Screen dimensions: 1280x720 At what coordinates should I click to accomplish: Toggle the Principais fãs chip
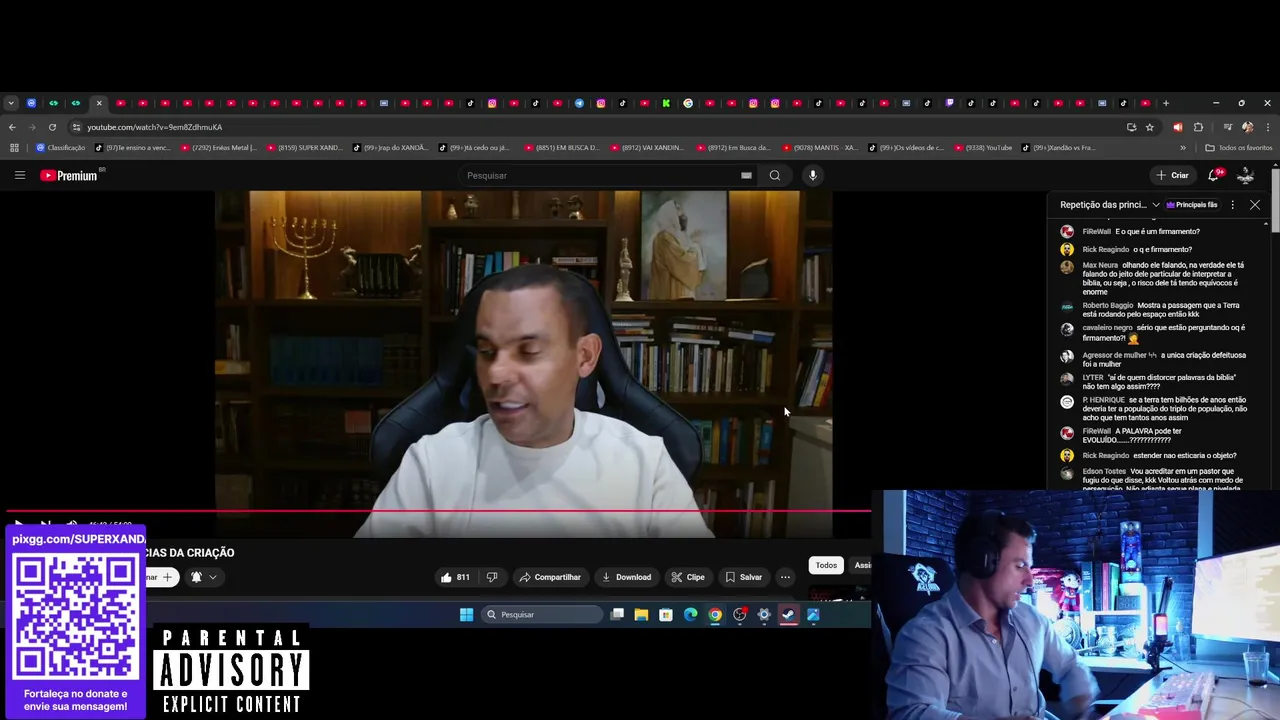(x=1192, y=205)
